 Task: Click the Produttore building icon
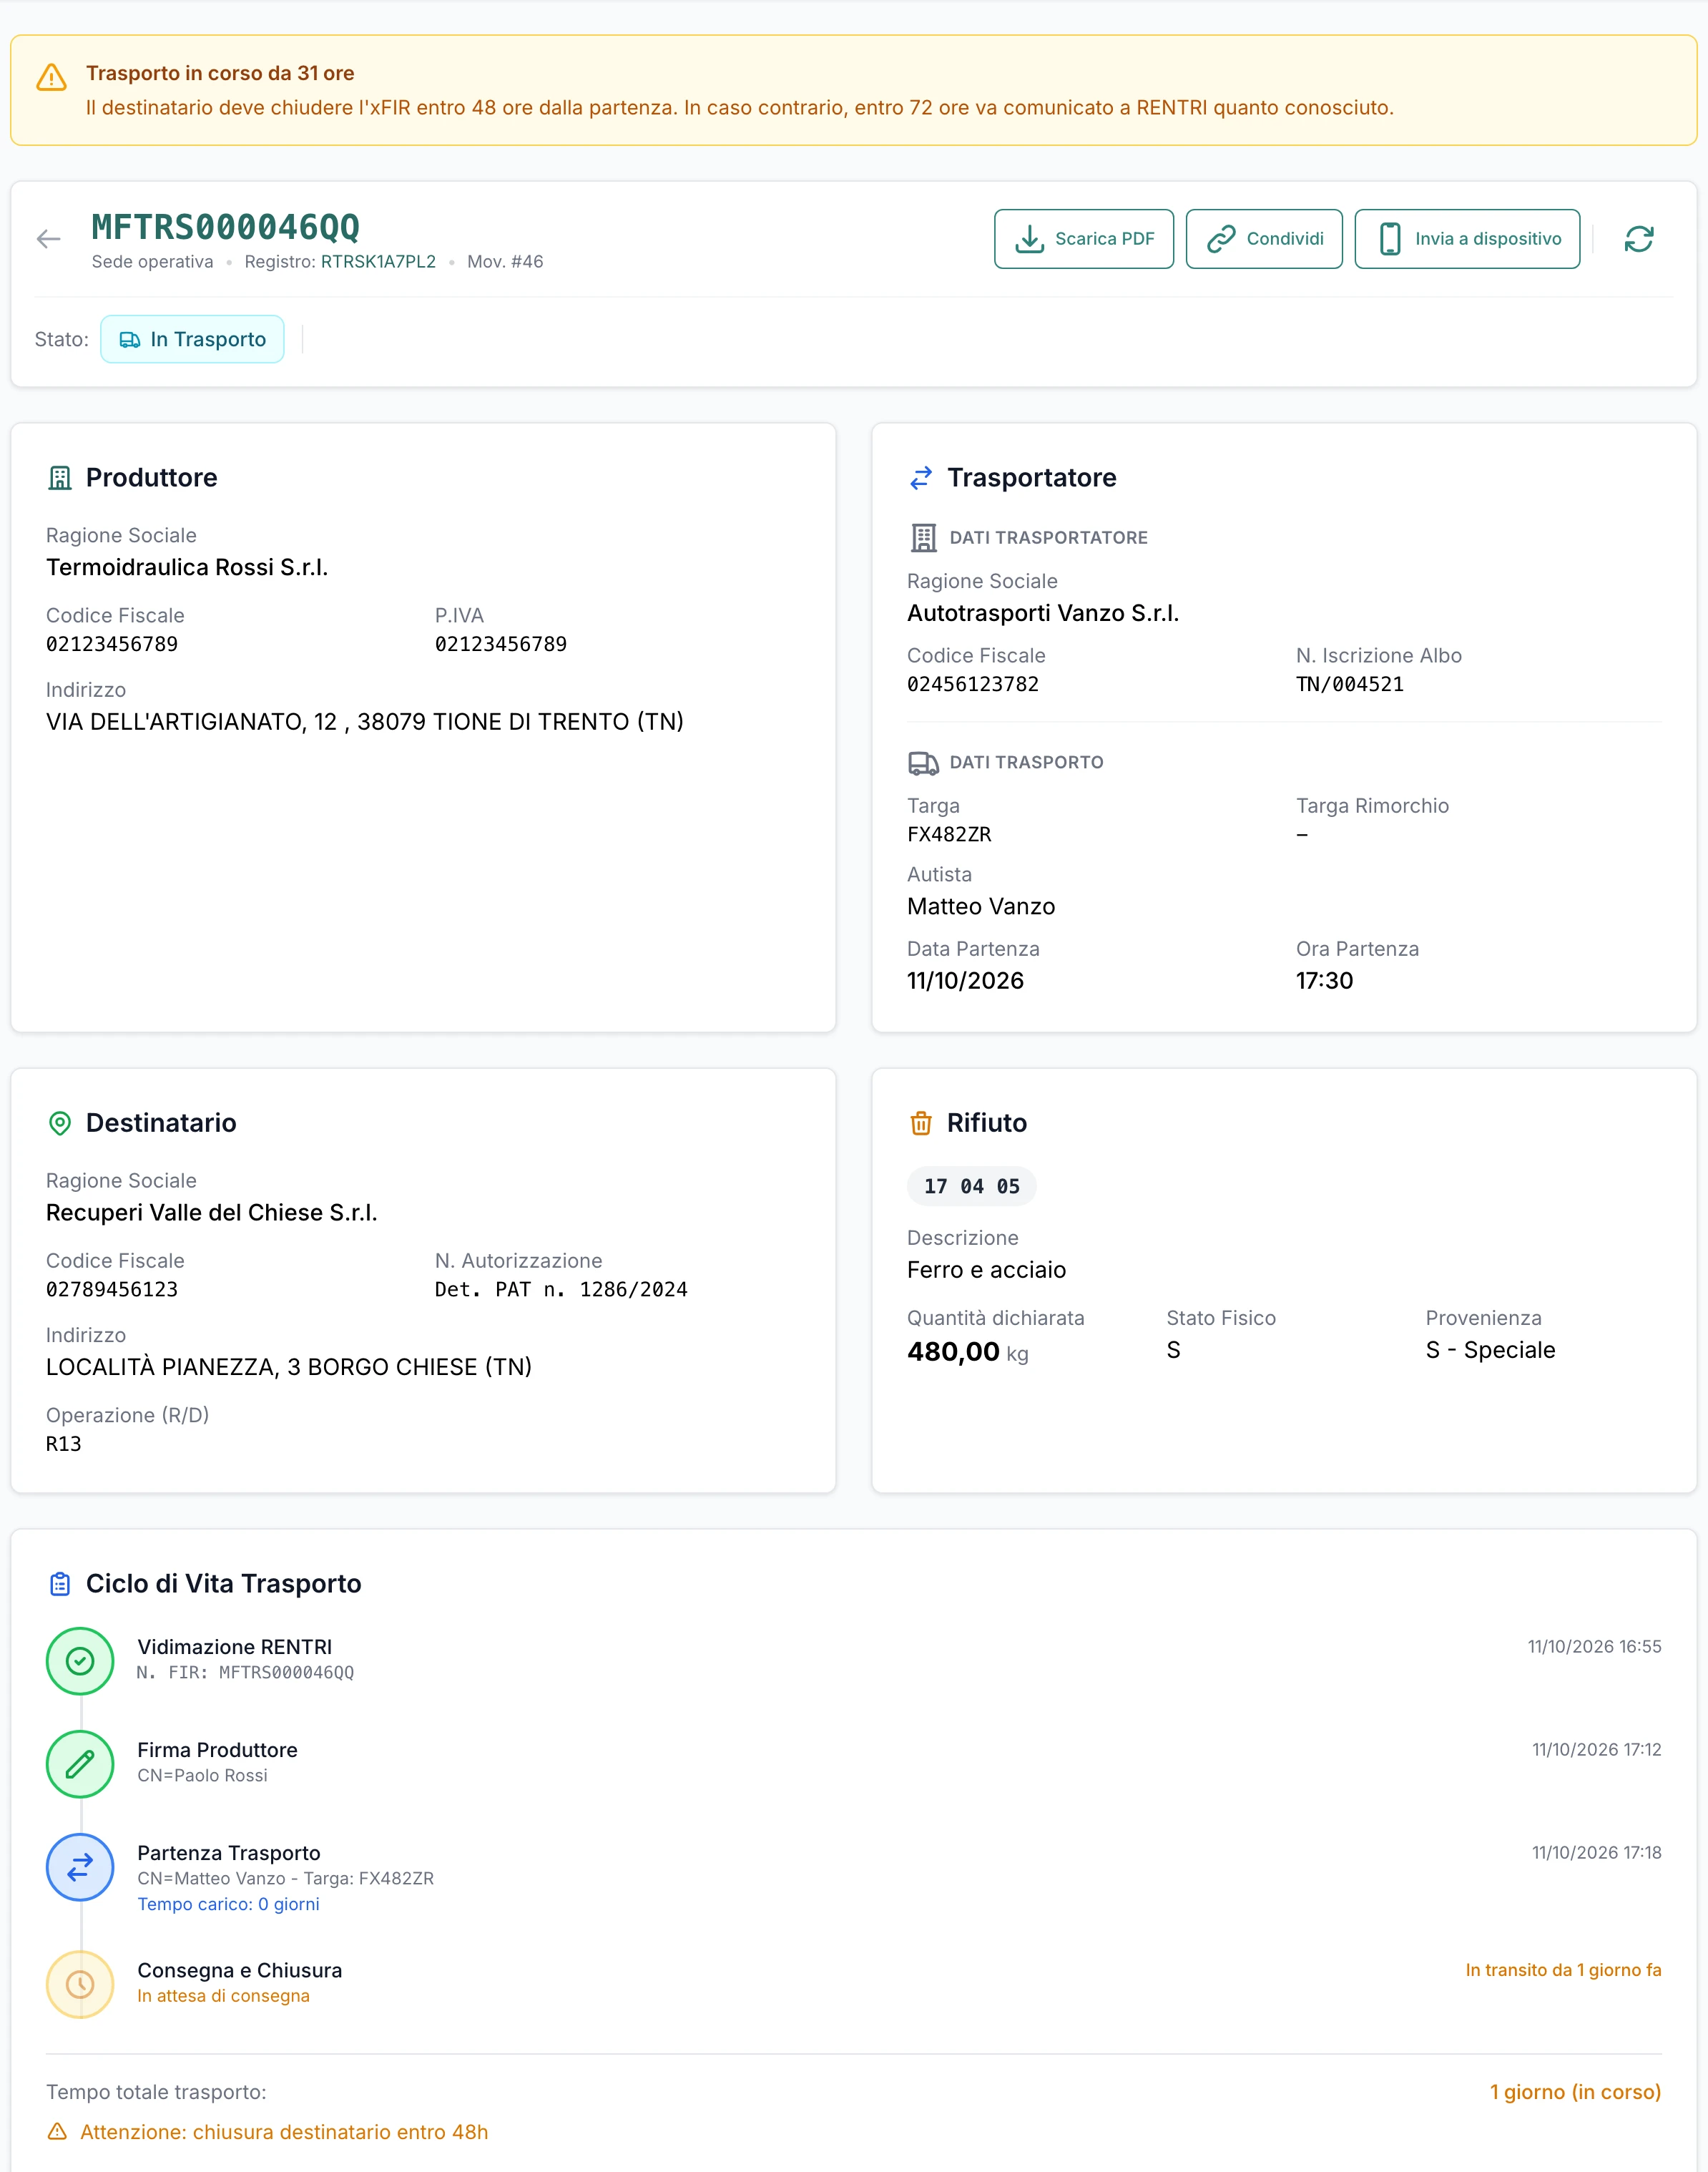point(60,478)
